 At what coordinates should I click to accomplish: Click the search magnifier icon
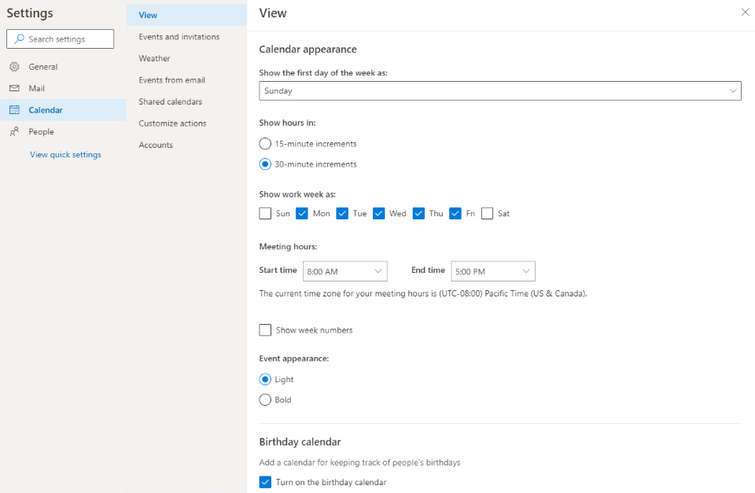click(x=19, y=39)
